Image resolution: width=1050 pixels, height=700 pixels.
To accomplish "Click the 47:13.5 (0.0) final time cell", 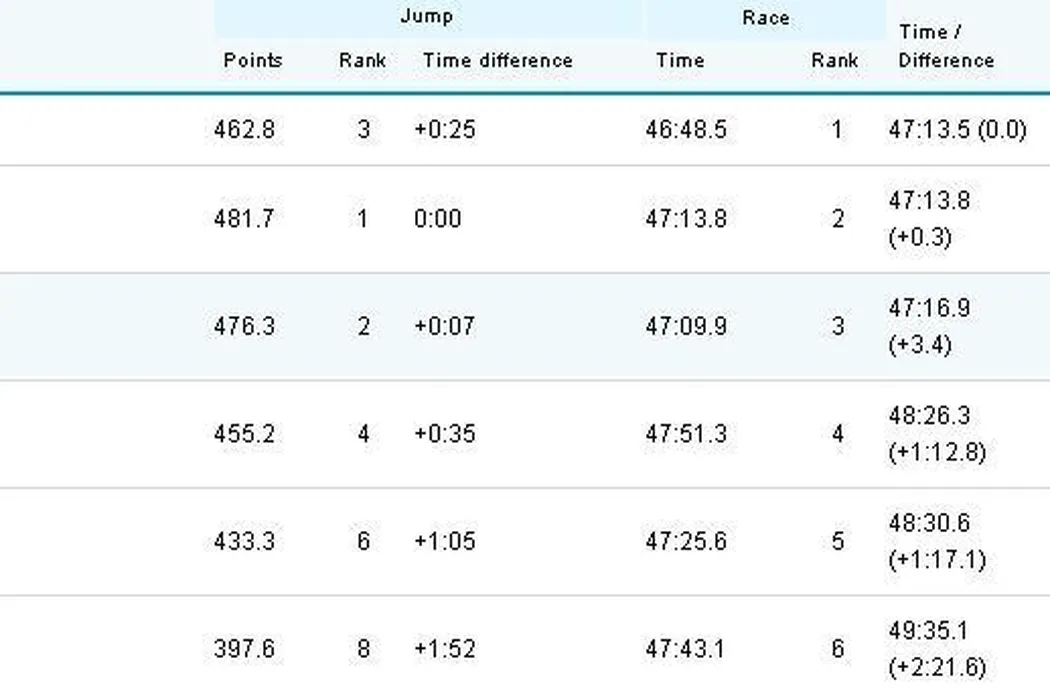I will 957,130.
